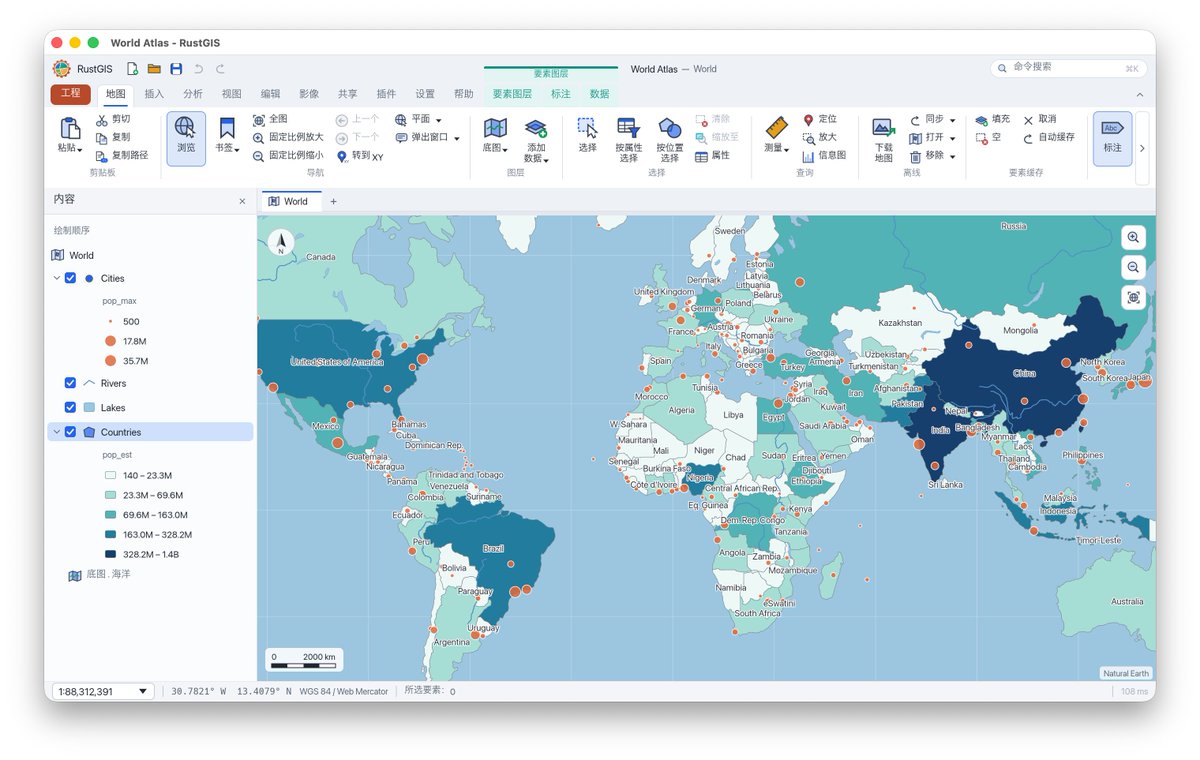Click 固定比例放大 fixed zoom in
The height and width of the screenshot is (760, 1200).
(x=288, y=137)
